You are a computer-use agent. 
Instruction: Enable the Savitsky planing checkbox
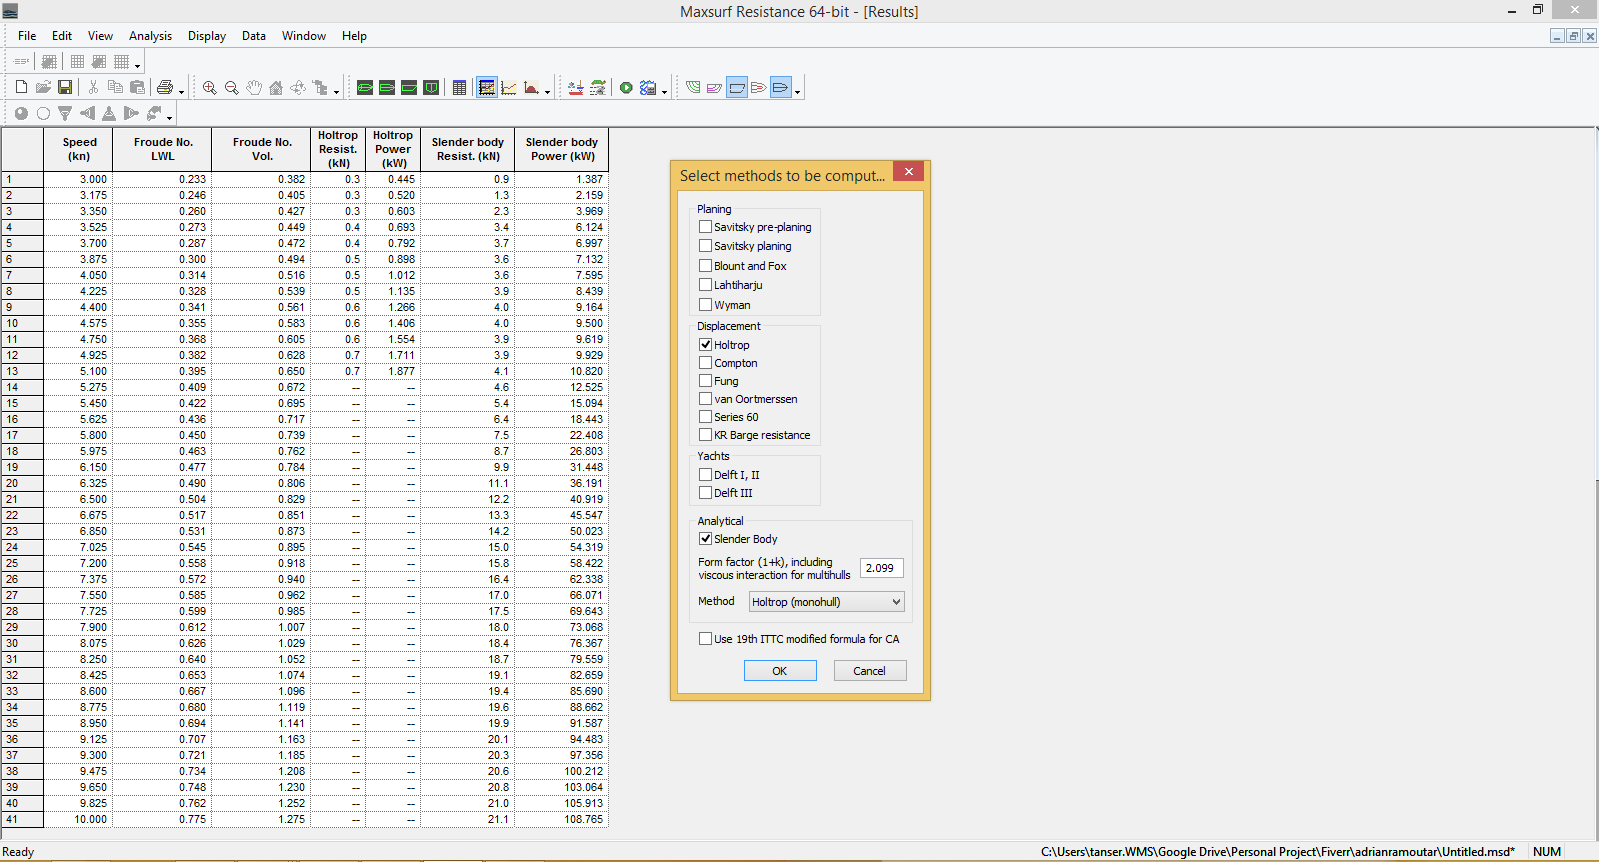pyautogui.click(x=706, y=246)
